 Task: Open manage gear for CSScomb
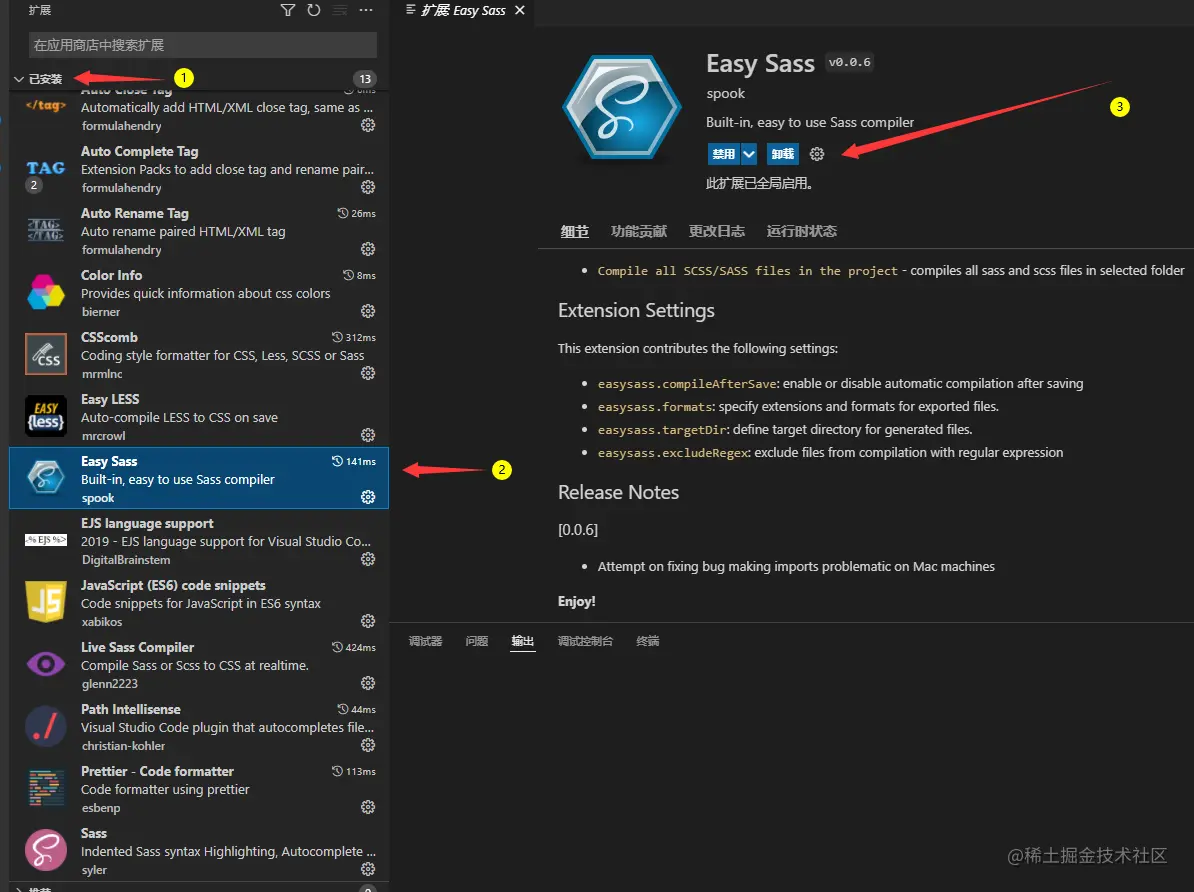pyautogui.click(x=368, y=373)
